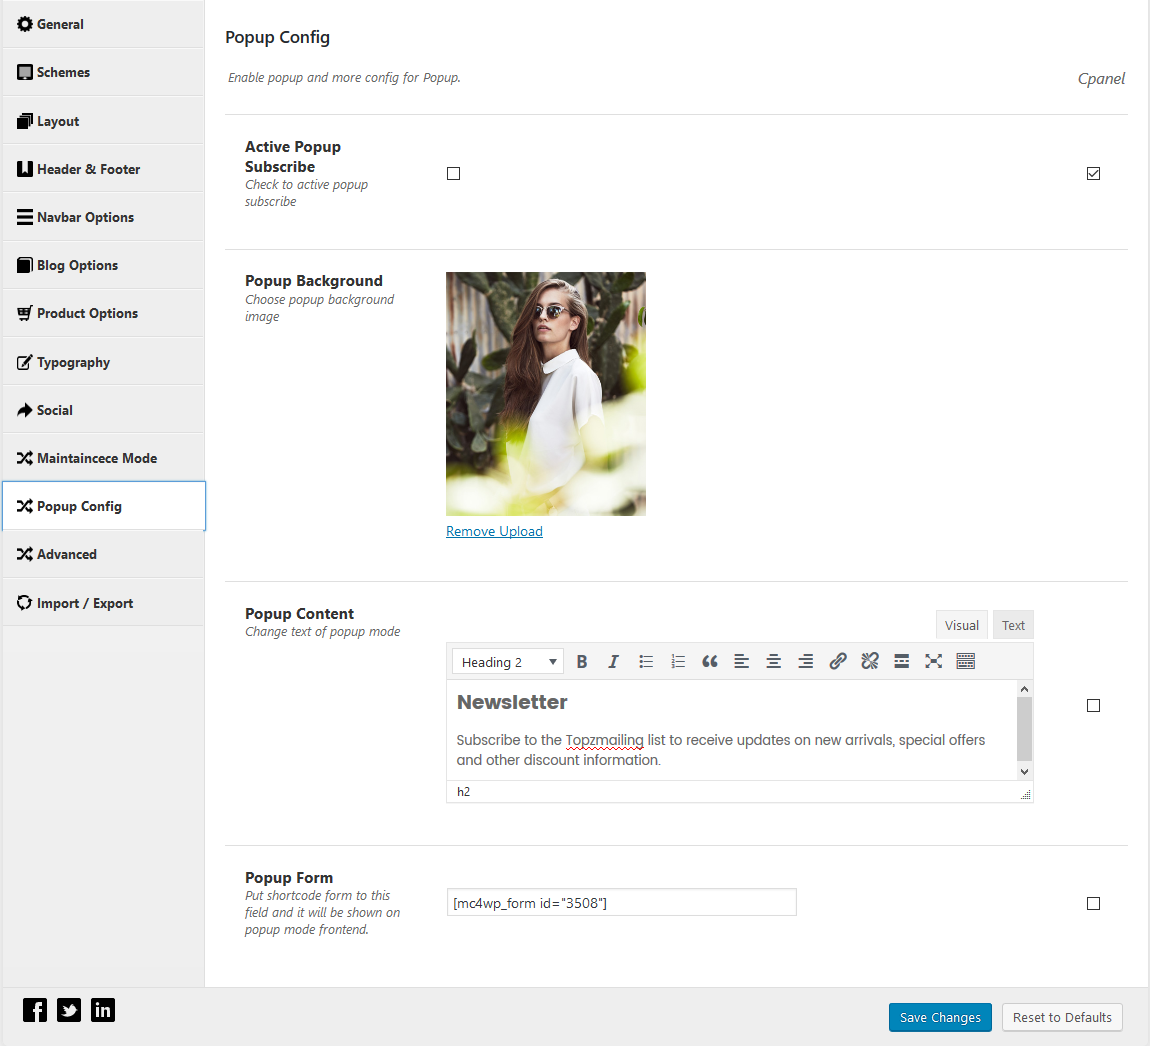Open Import / Export section

(103, 603)
